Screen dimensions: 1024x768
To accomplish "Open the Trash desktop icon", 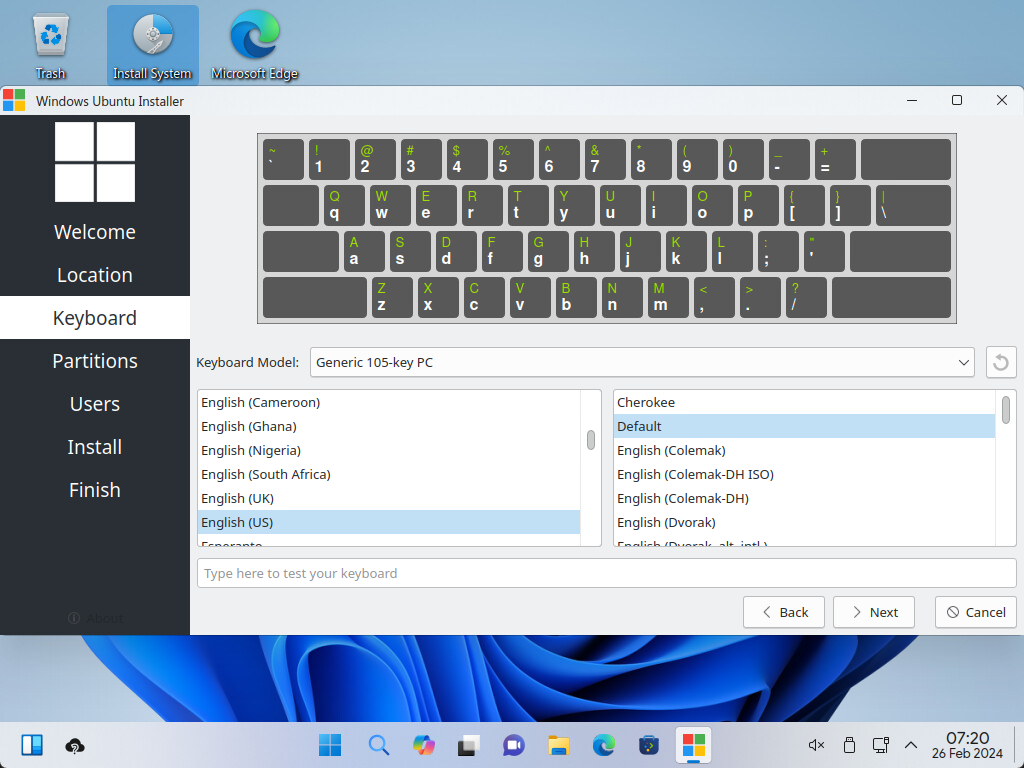I will [50, 46].
